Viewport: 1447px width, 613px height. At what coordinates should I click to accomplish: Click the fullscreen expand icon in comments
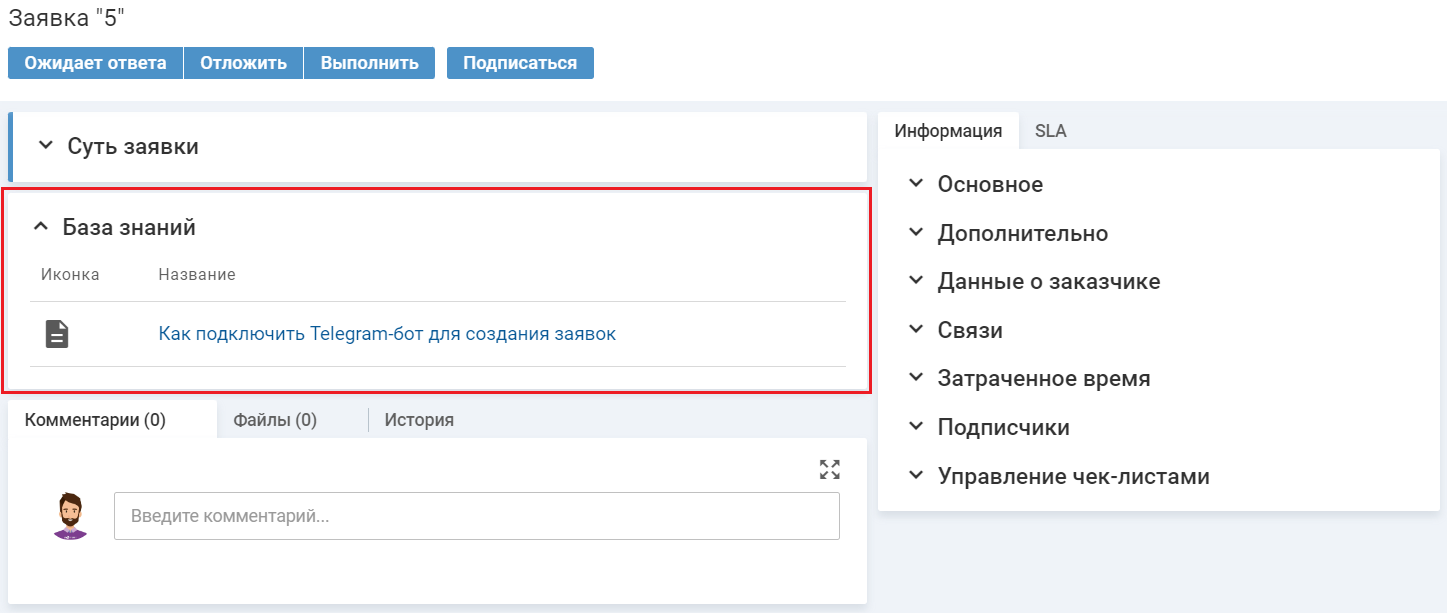click(x=829, y=470)
